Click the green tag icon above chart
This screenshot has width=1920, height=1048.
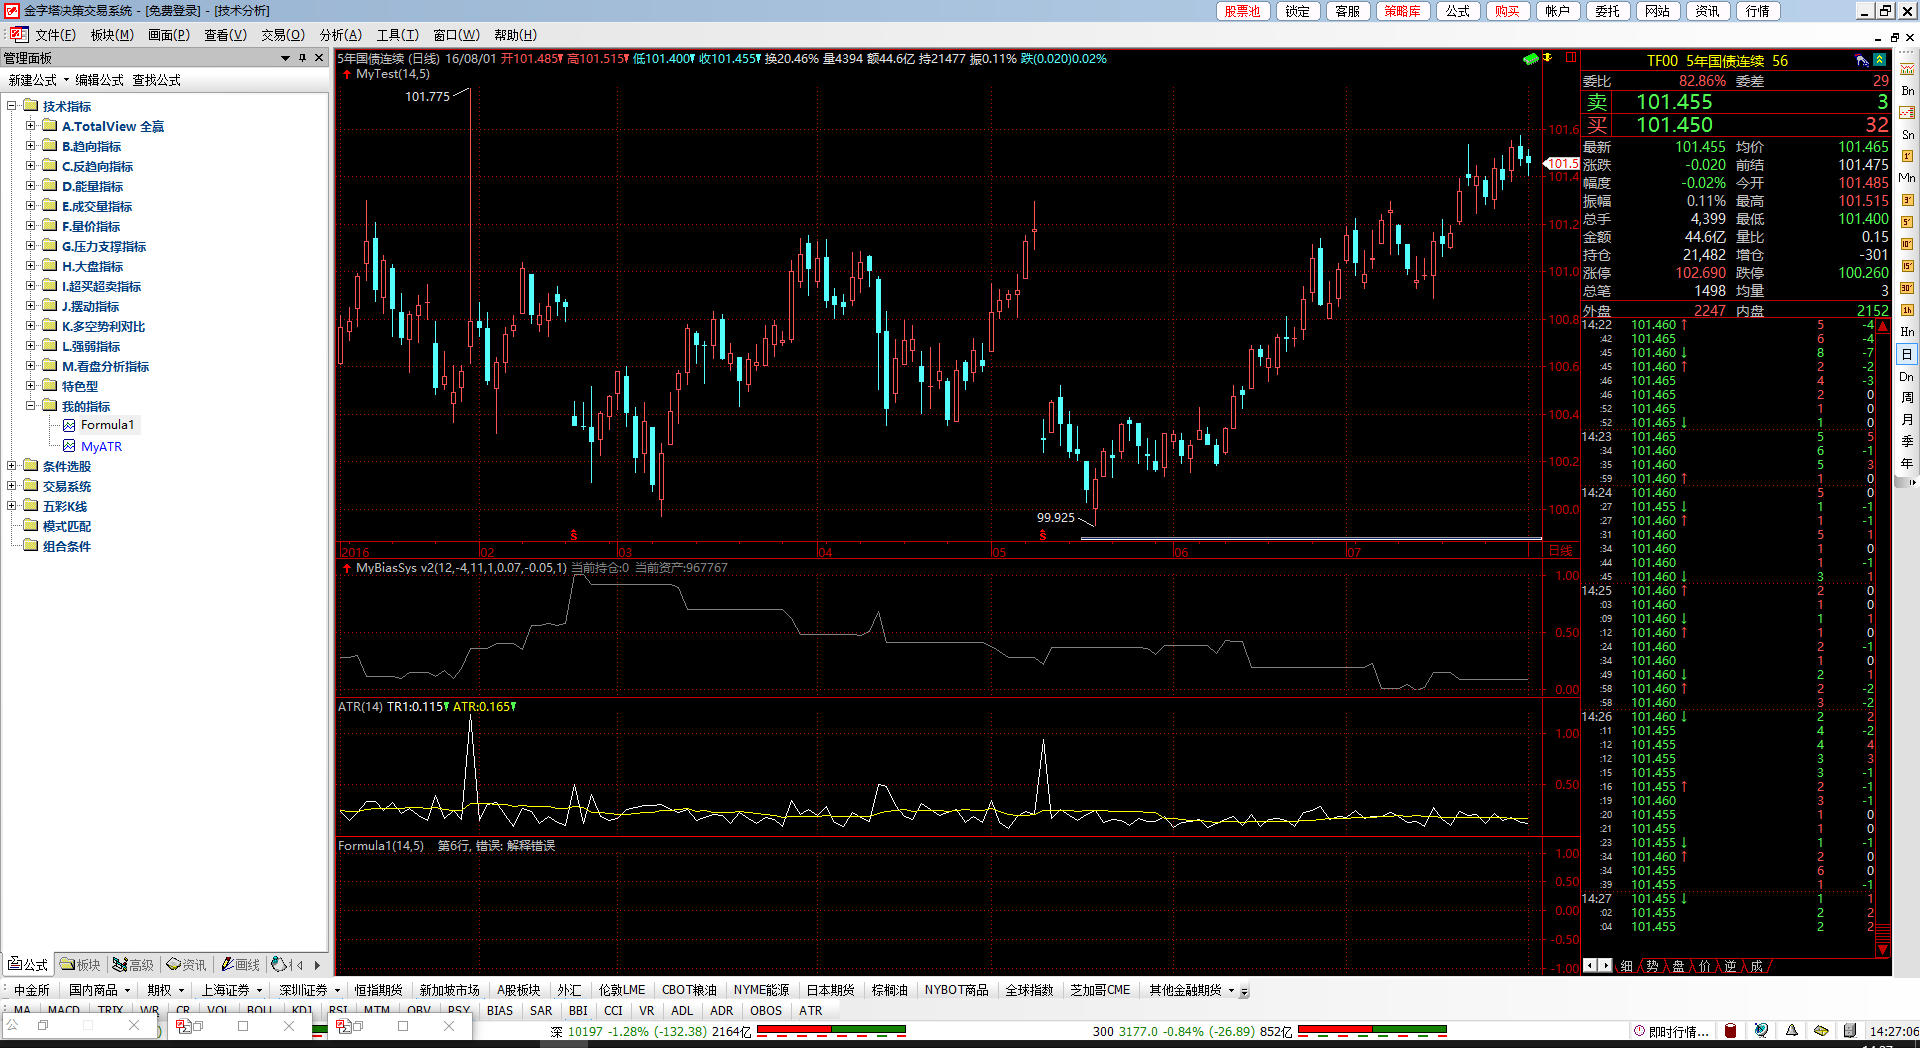(1531, 59)
